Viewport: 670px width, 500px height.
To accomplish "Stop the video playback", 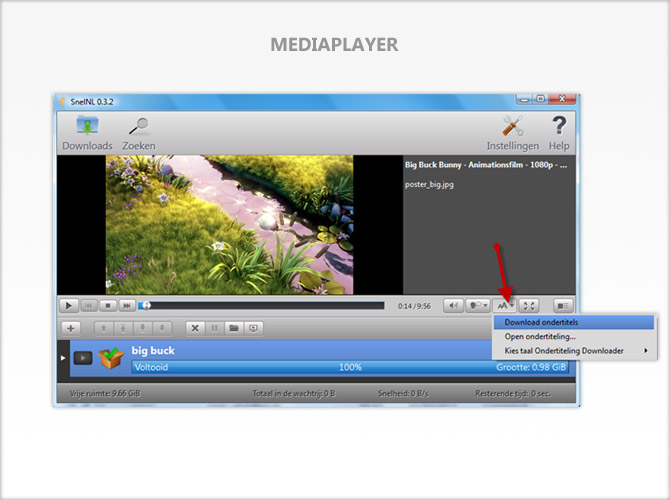I will tap(108, 306).
